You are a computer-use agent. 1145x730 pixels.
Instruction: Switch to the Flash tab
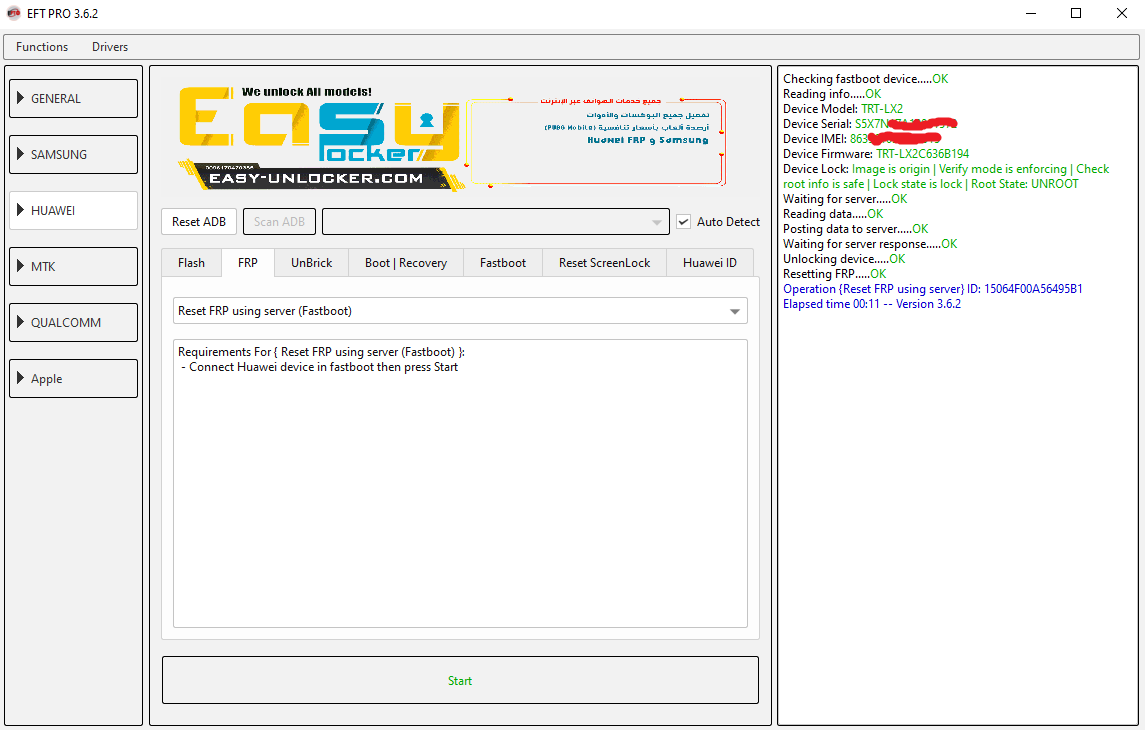[x=191, y=263]
